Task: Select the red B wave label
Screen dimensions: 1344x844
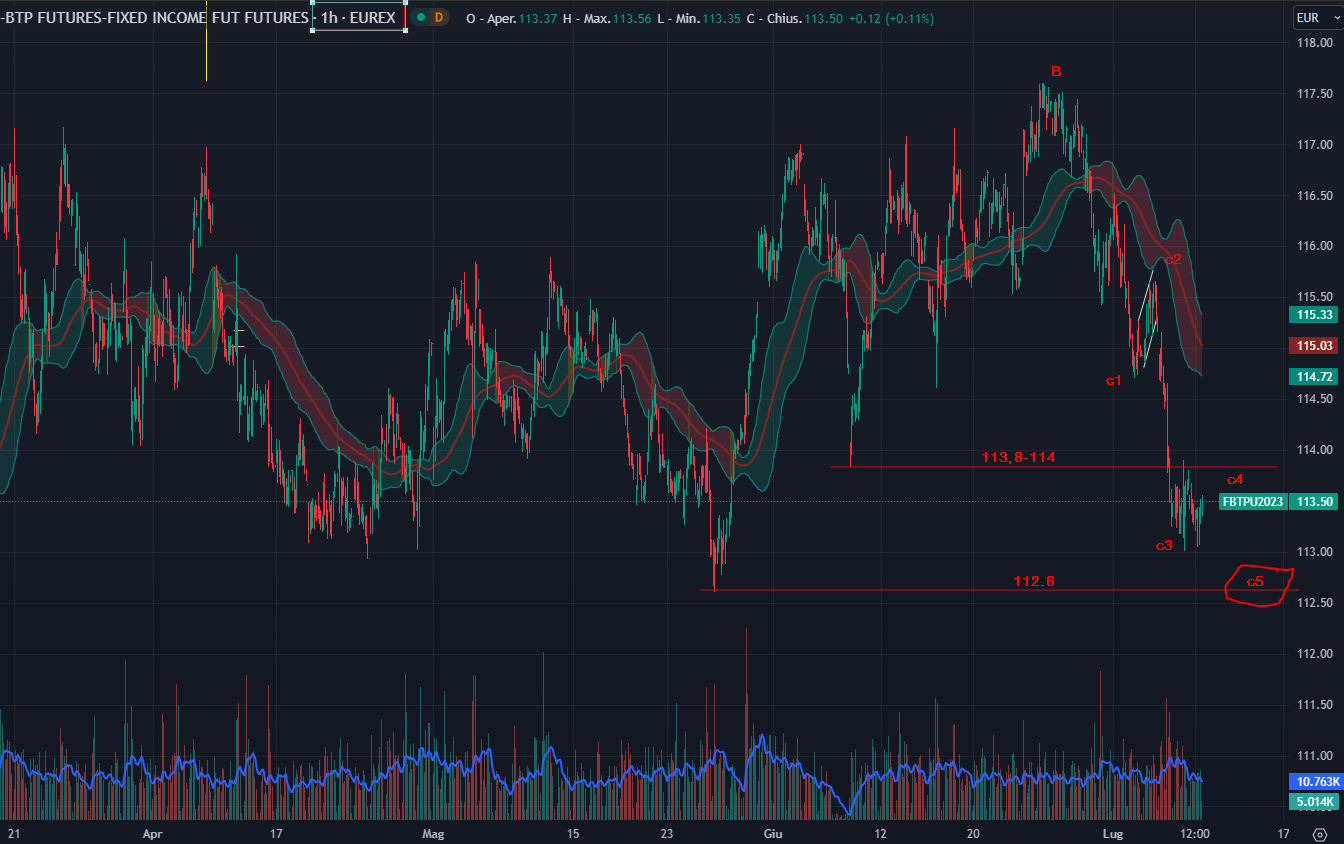Action: tap(1056, 71)
